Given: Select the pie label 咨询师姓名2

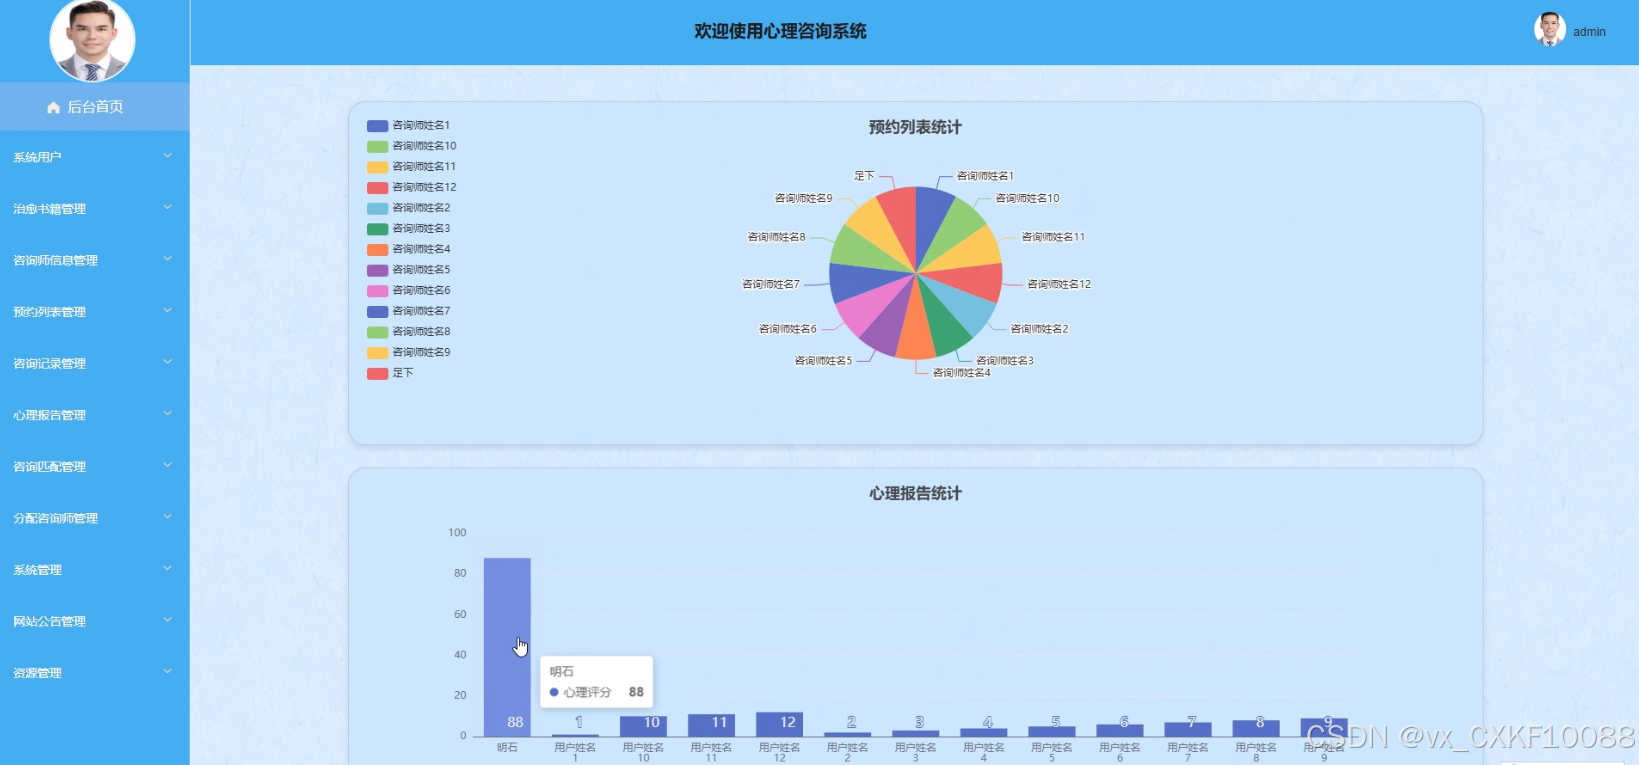Looking at the screenshot, I should pos(1039,329).
